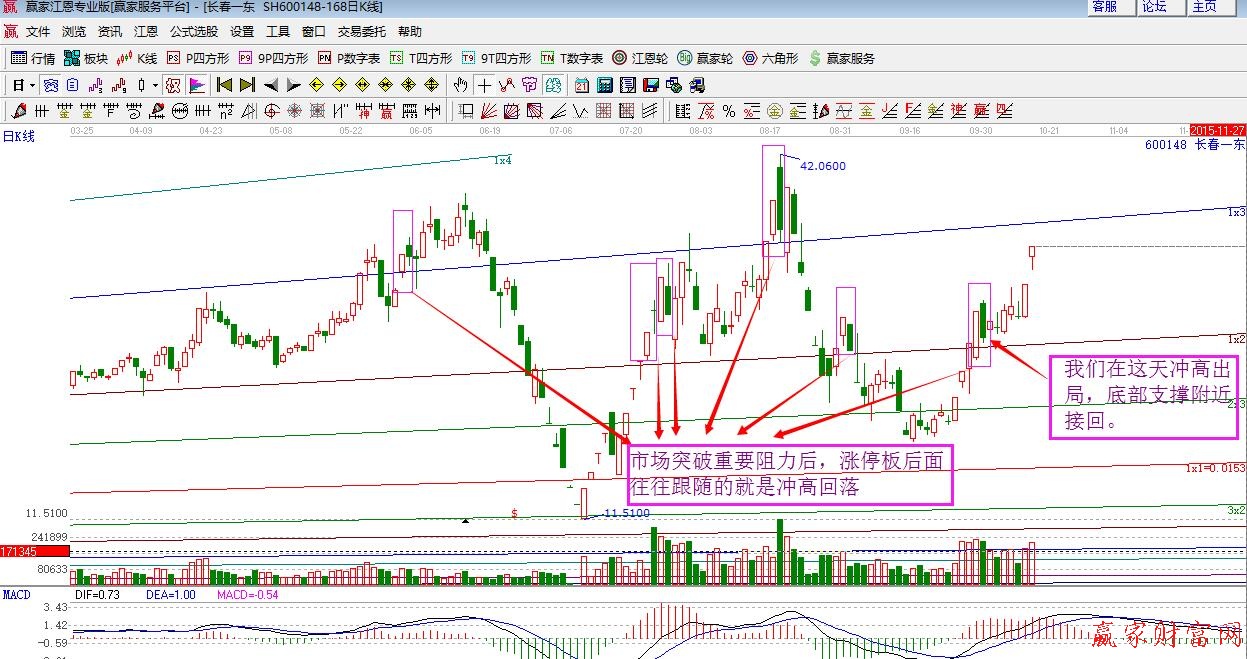
Task: Open the 交易委托 menu
Action: click(362, 32)
